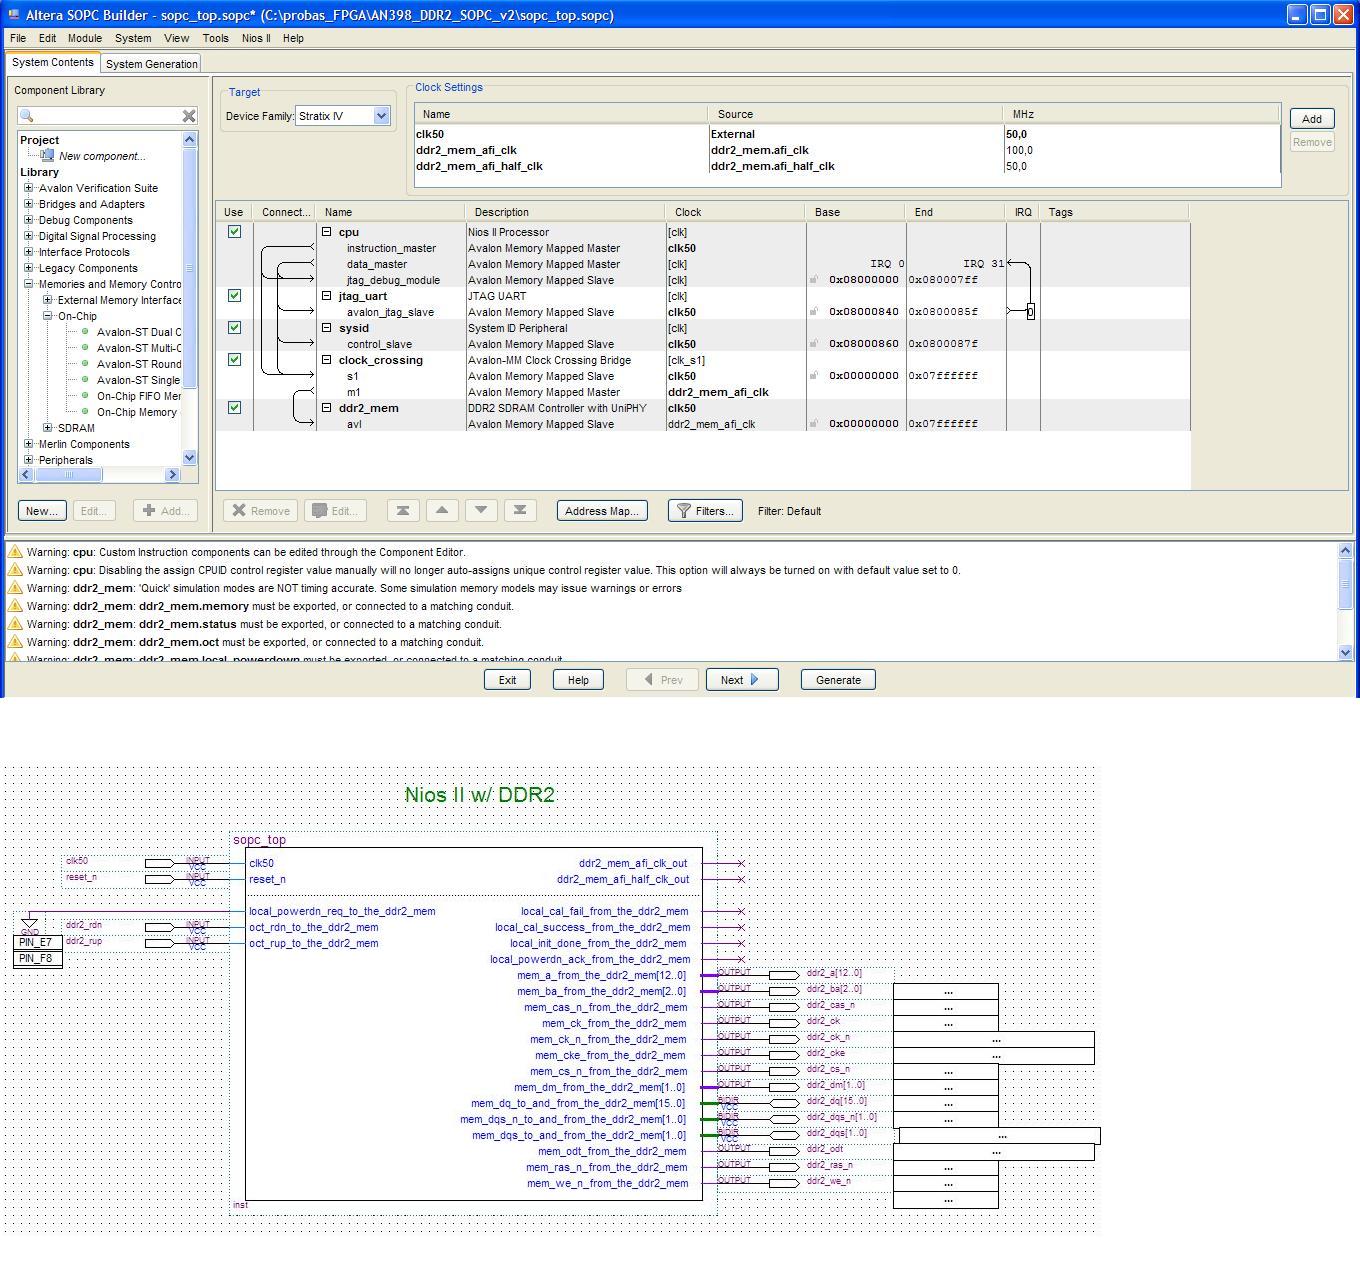The height and width of the screenshot is (1286, 1360).
Task: Click lock icon beside base address 0x08000840
Action: point(814,312)
